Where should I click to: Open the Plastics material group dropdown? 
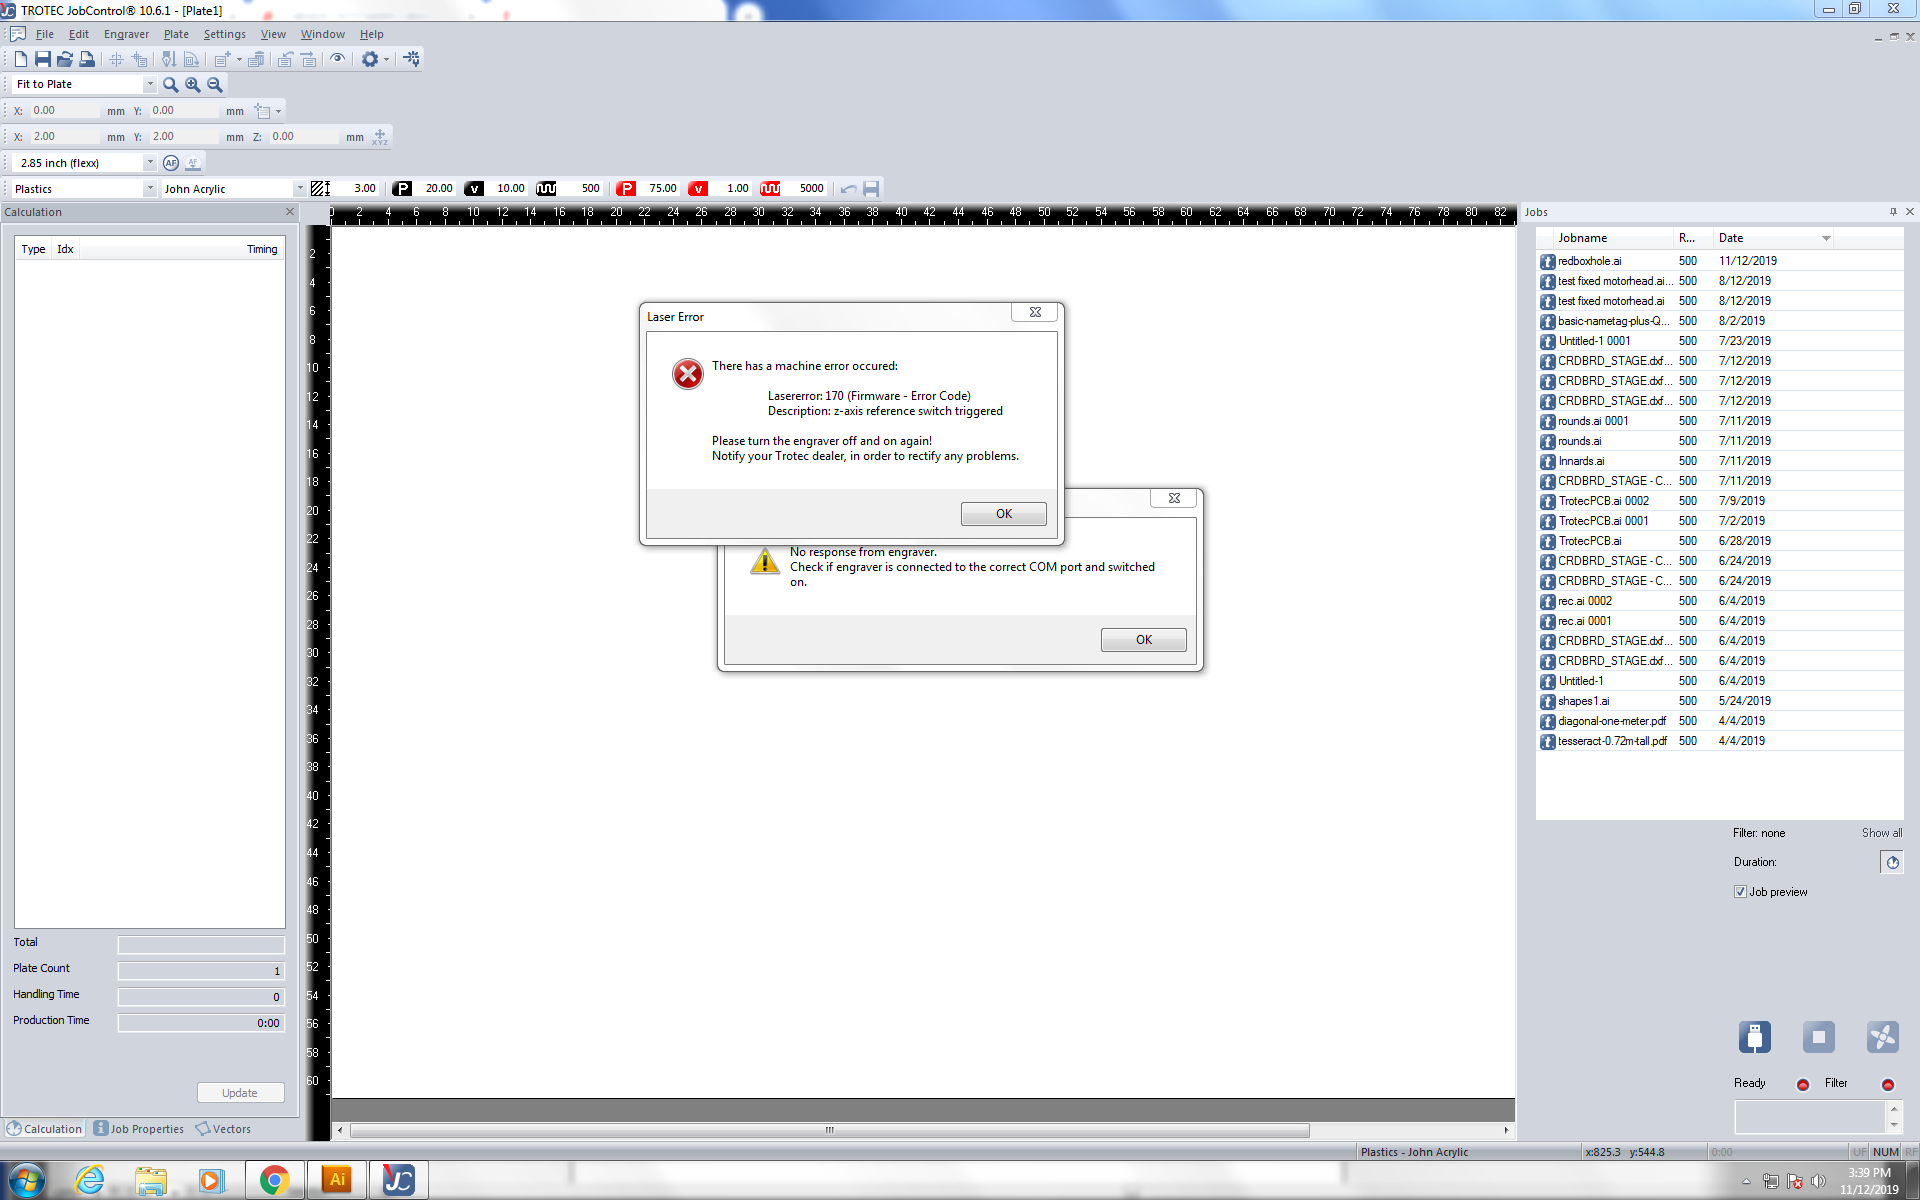(x=150, y=189)
